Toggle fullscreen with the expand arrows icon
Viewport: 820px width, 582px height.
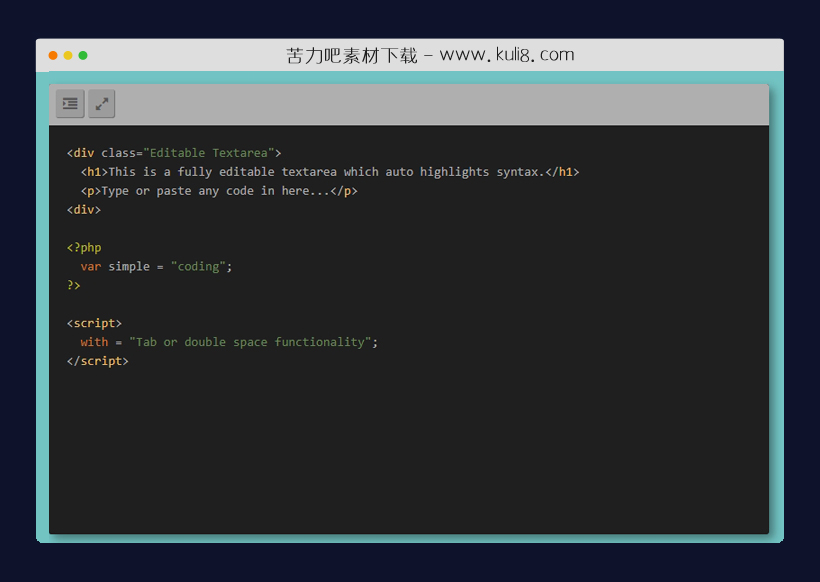[x=102, y=103]
